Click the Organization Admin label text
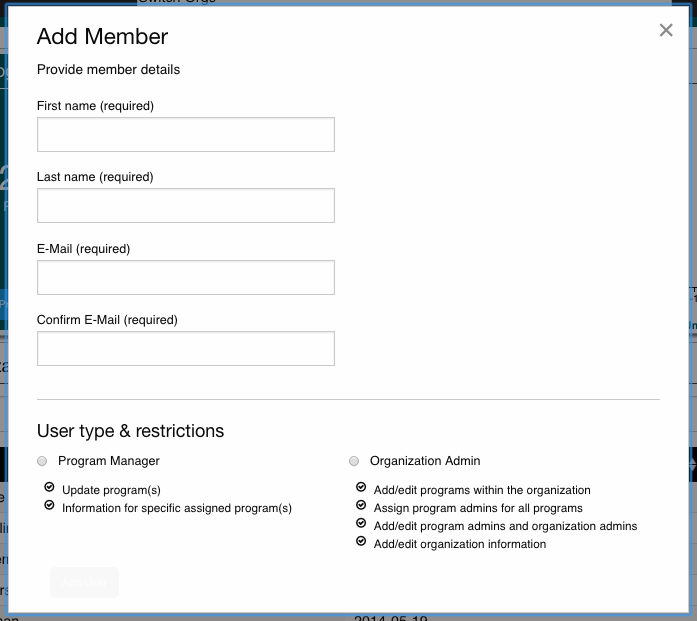 click(x=425, y=461)
